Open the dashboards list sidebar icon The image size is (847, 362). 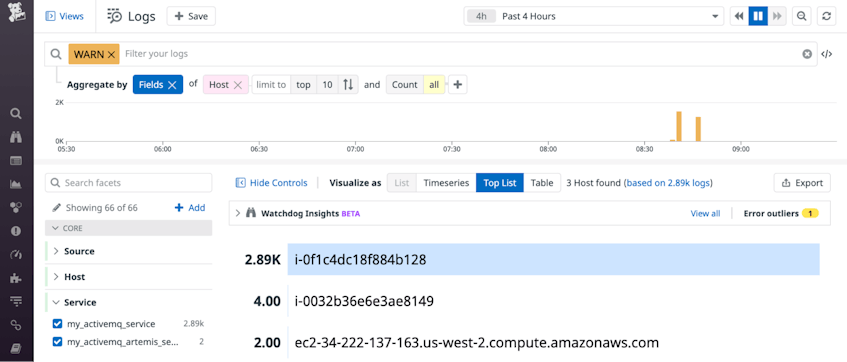[x=16, y=160]
